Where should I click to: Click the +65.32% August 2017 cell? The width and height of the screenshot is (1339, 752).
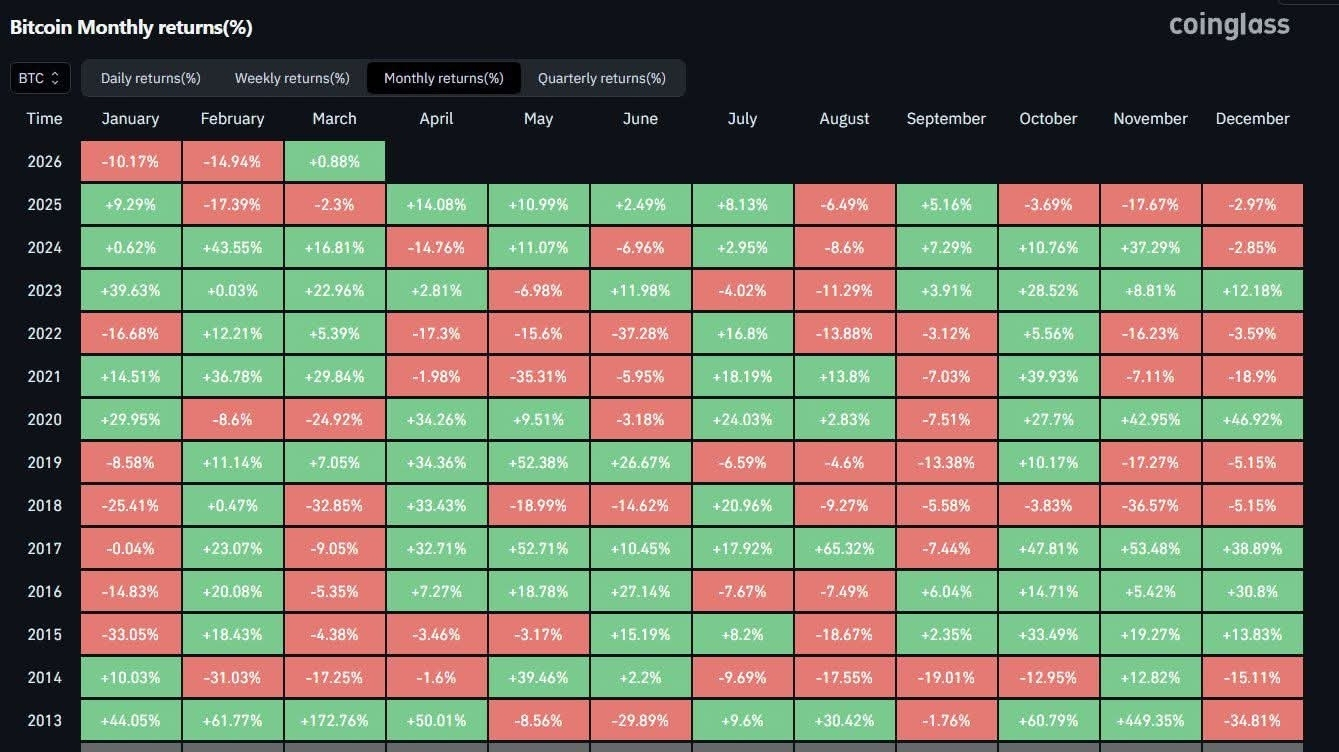pos(844,548)
